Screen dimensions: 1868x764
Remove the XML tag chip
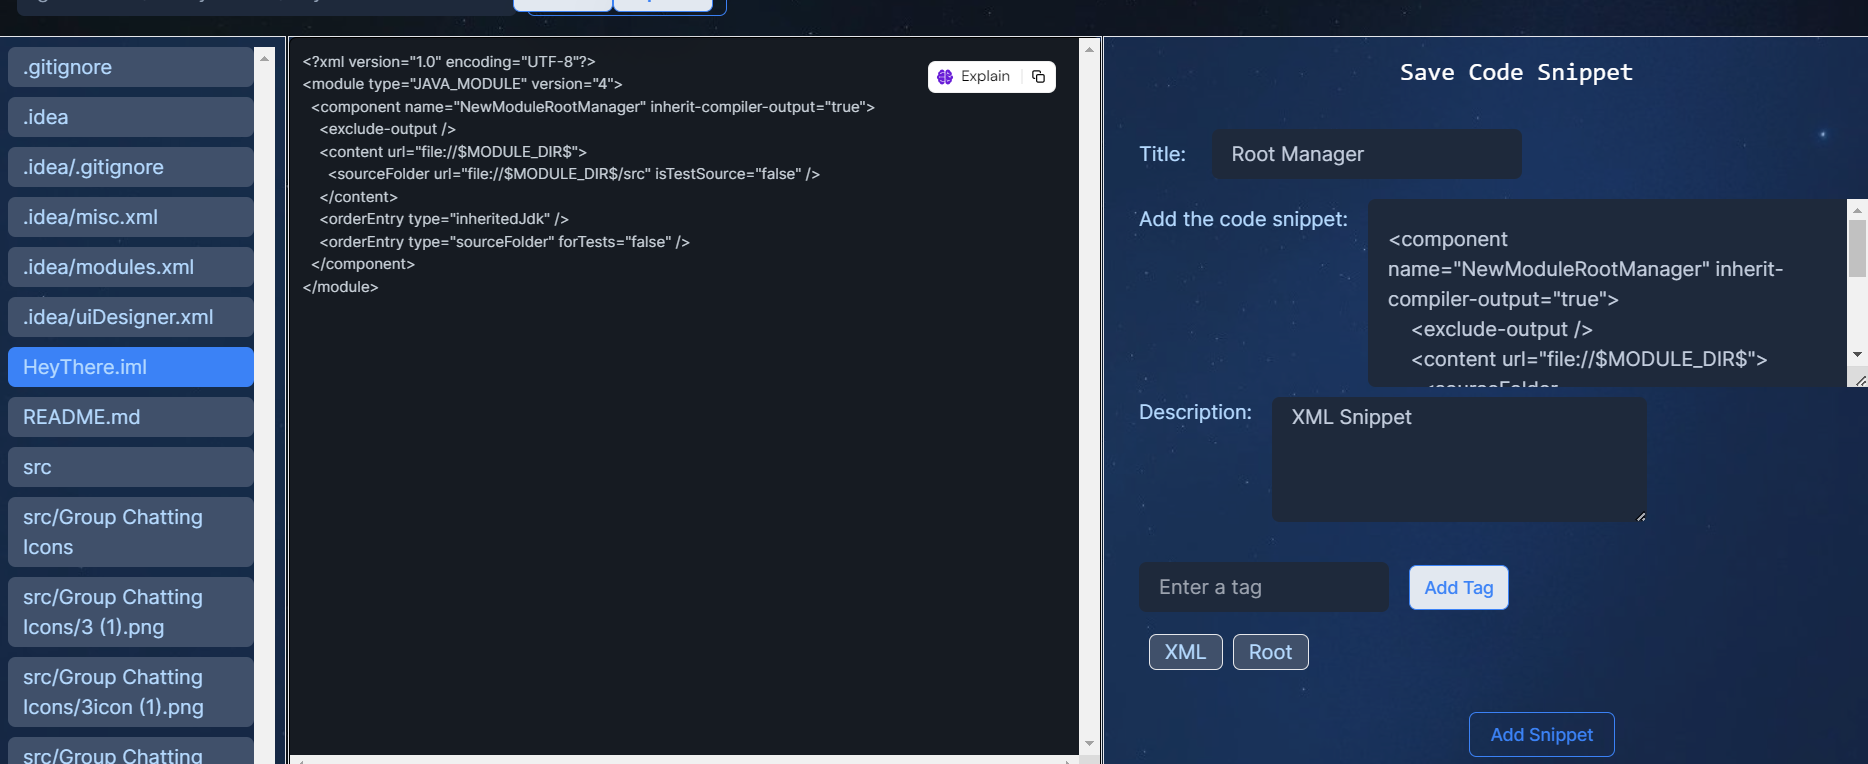click(x=1185, y=652)
